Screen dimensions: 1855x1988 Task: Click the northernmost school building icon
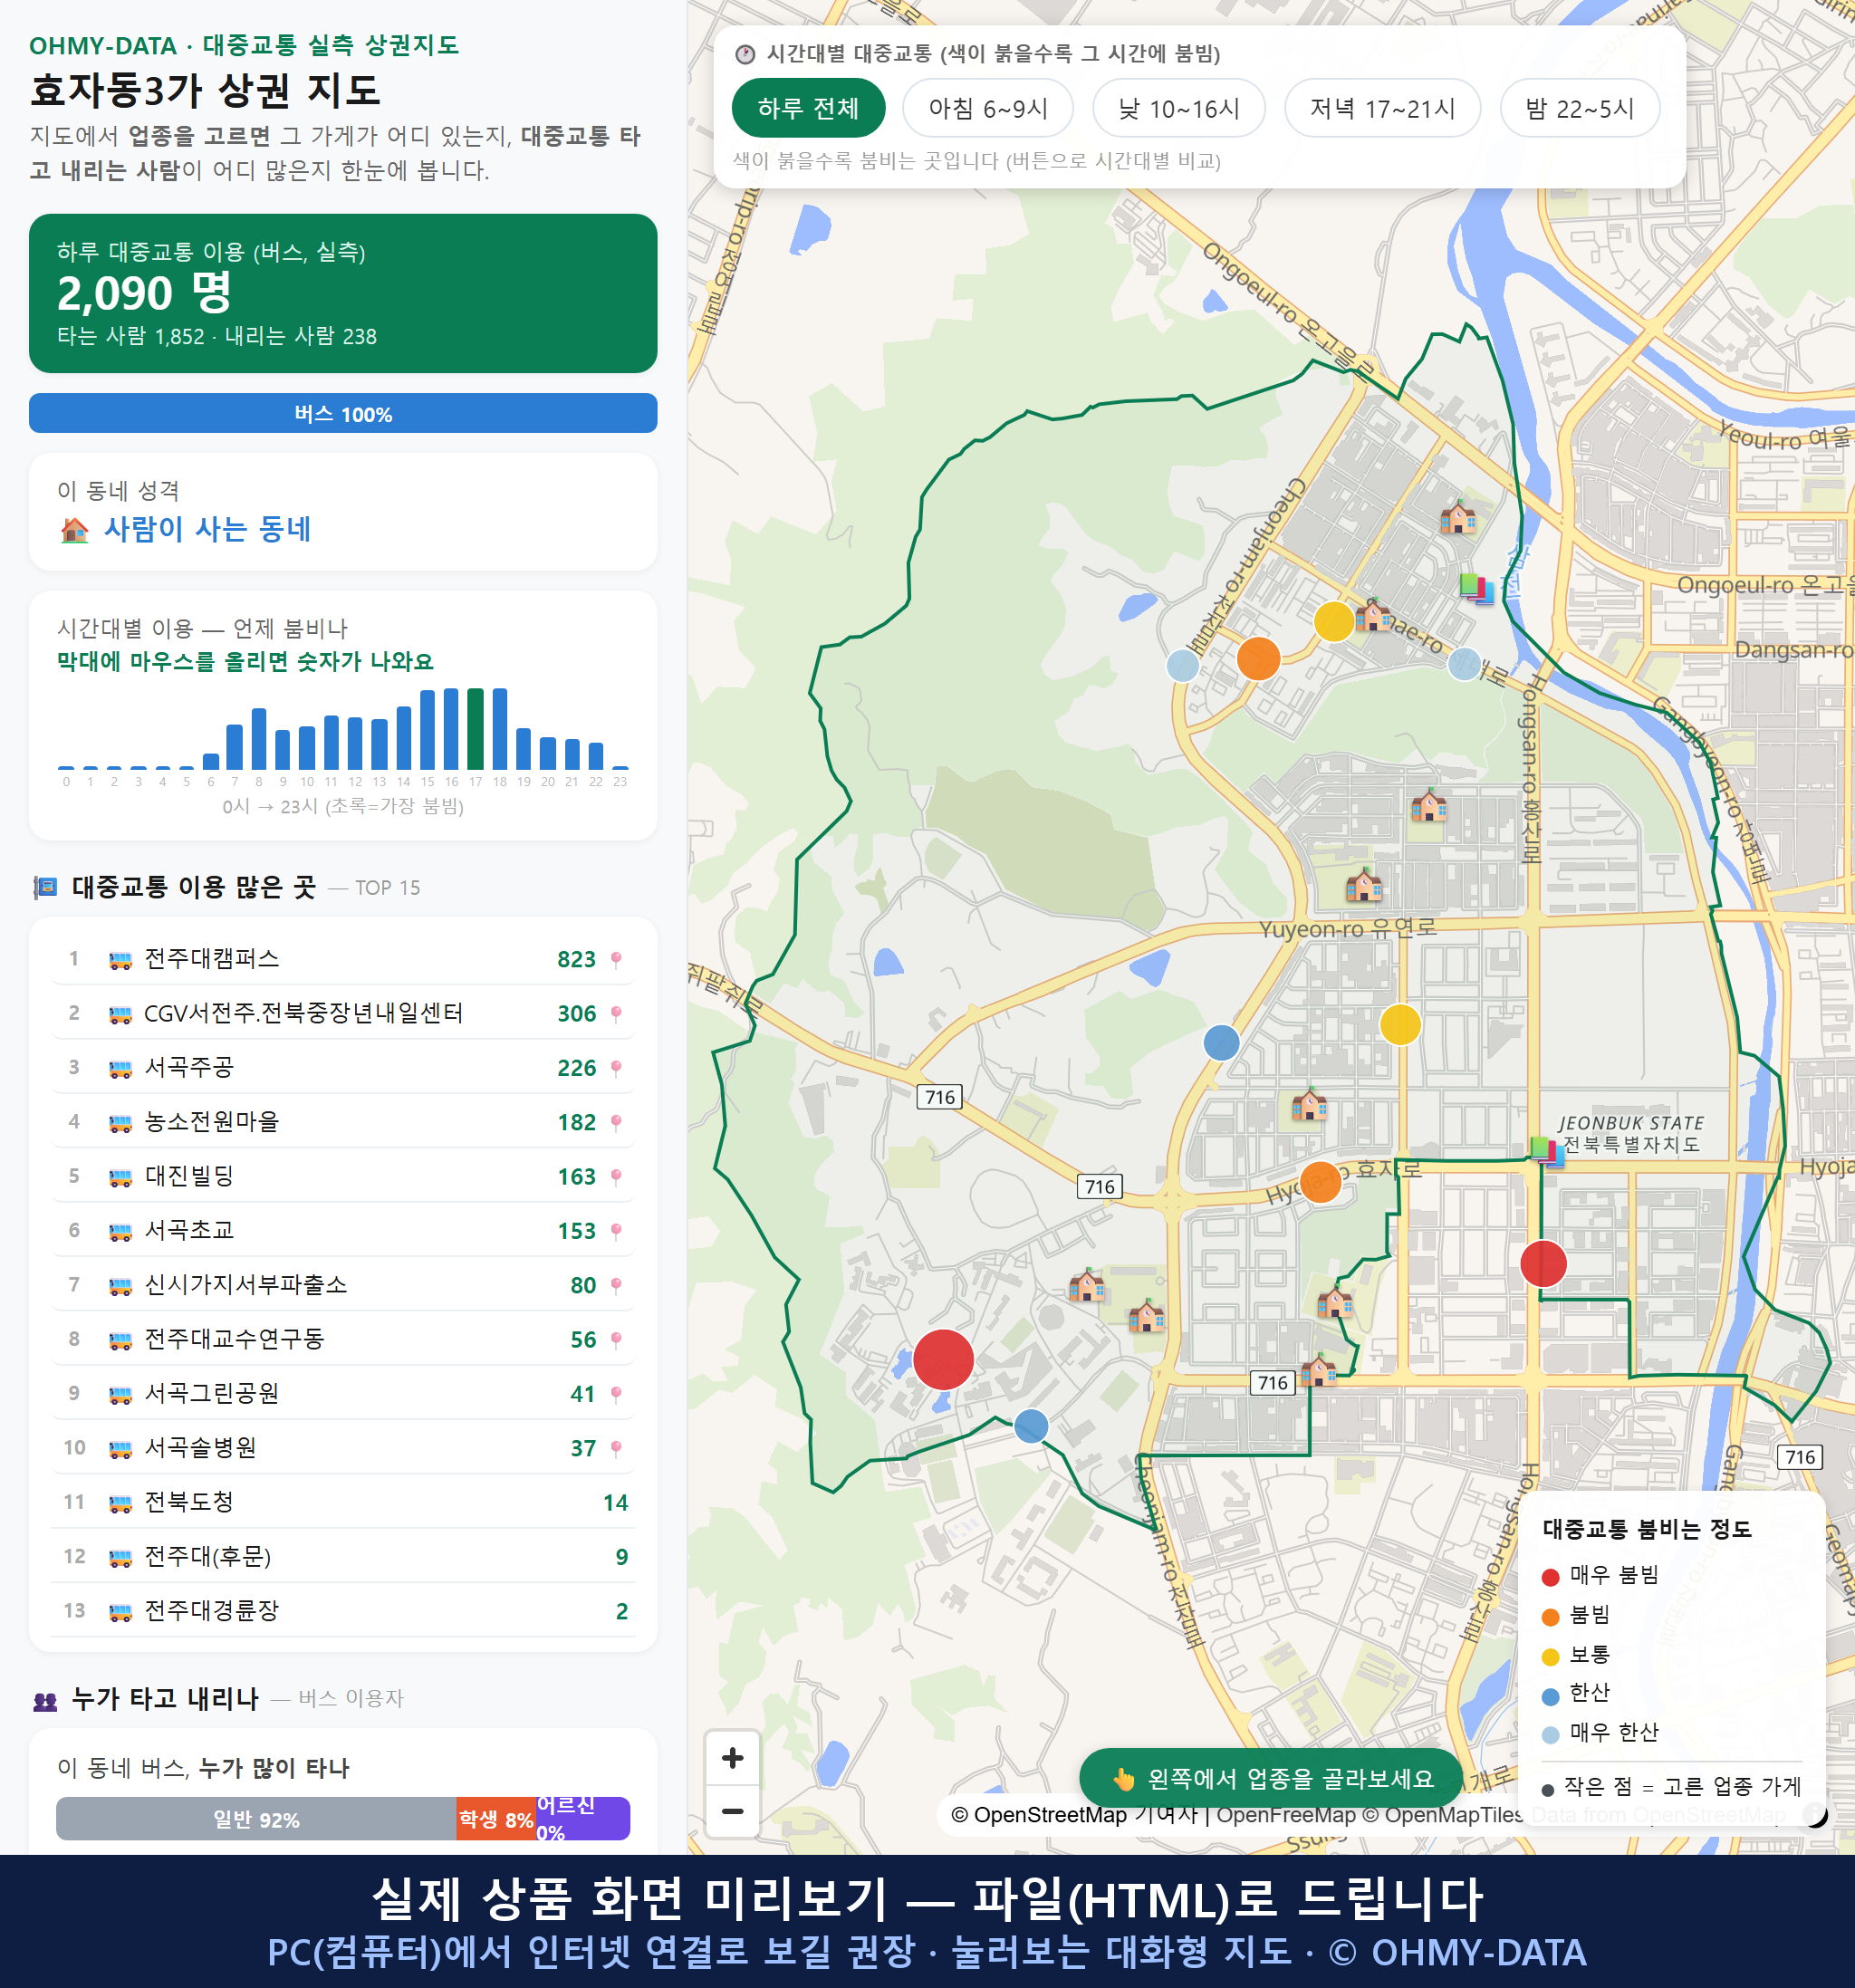(1458, 517)
